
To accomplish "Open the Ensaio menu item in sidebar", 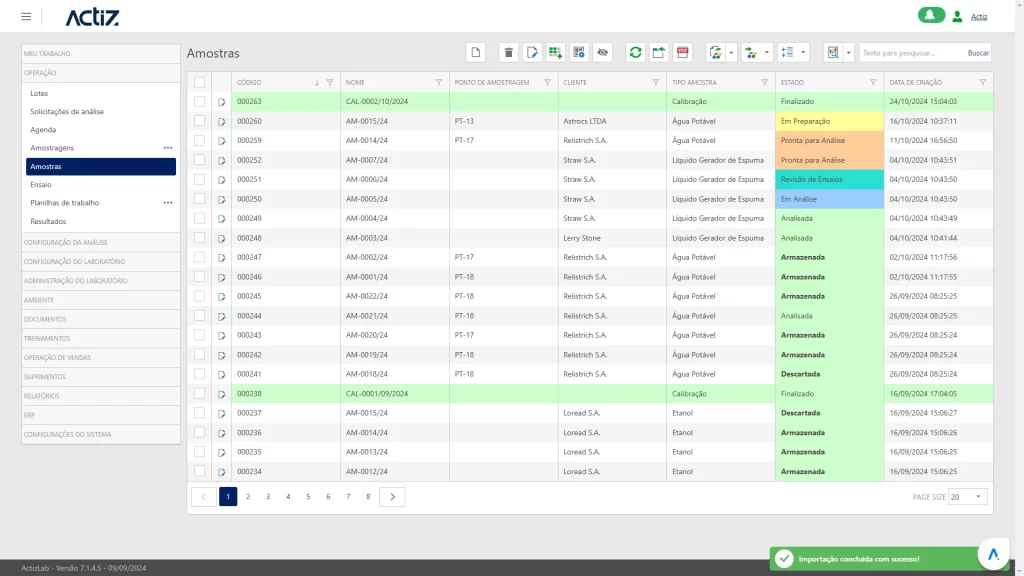I will coord(41,184).
